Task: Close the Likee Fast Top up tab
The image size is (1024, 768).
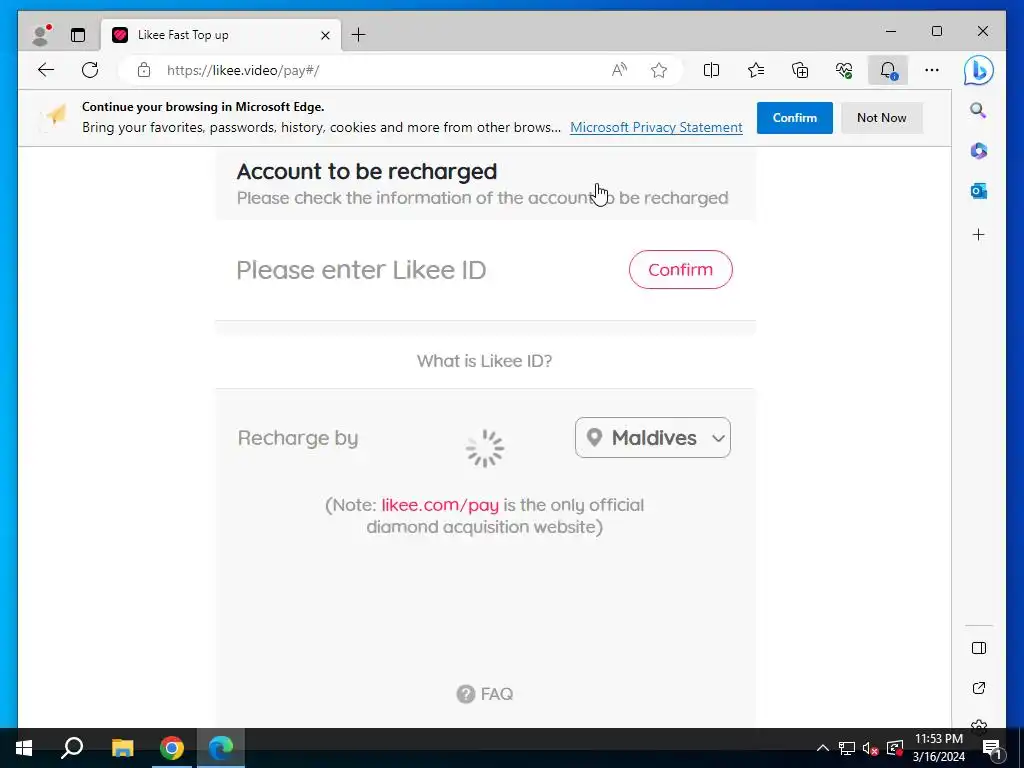Action: [325, 35]
